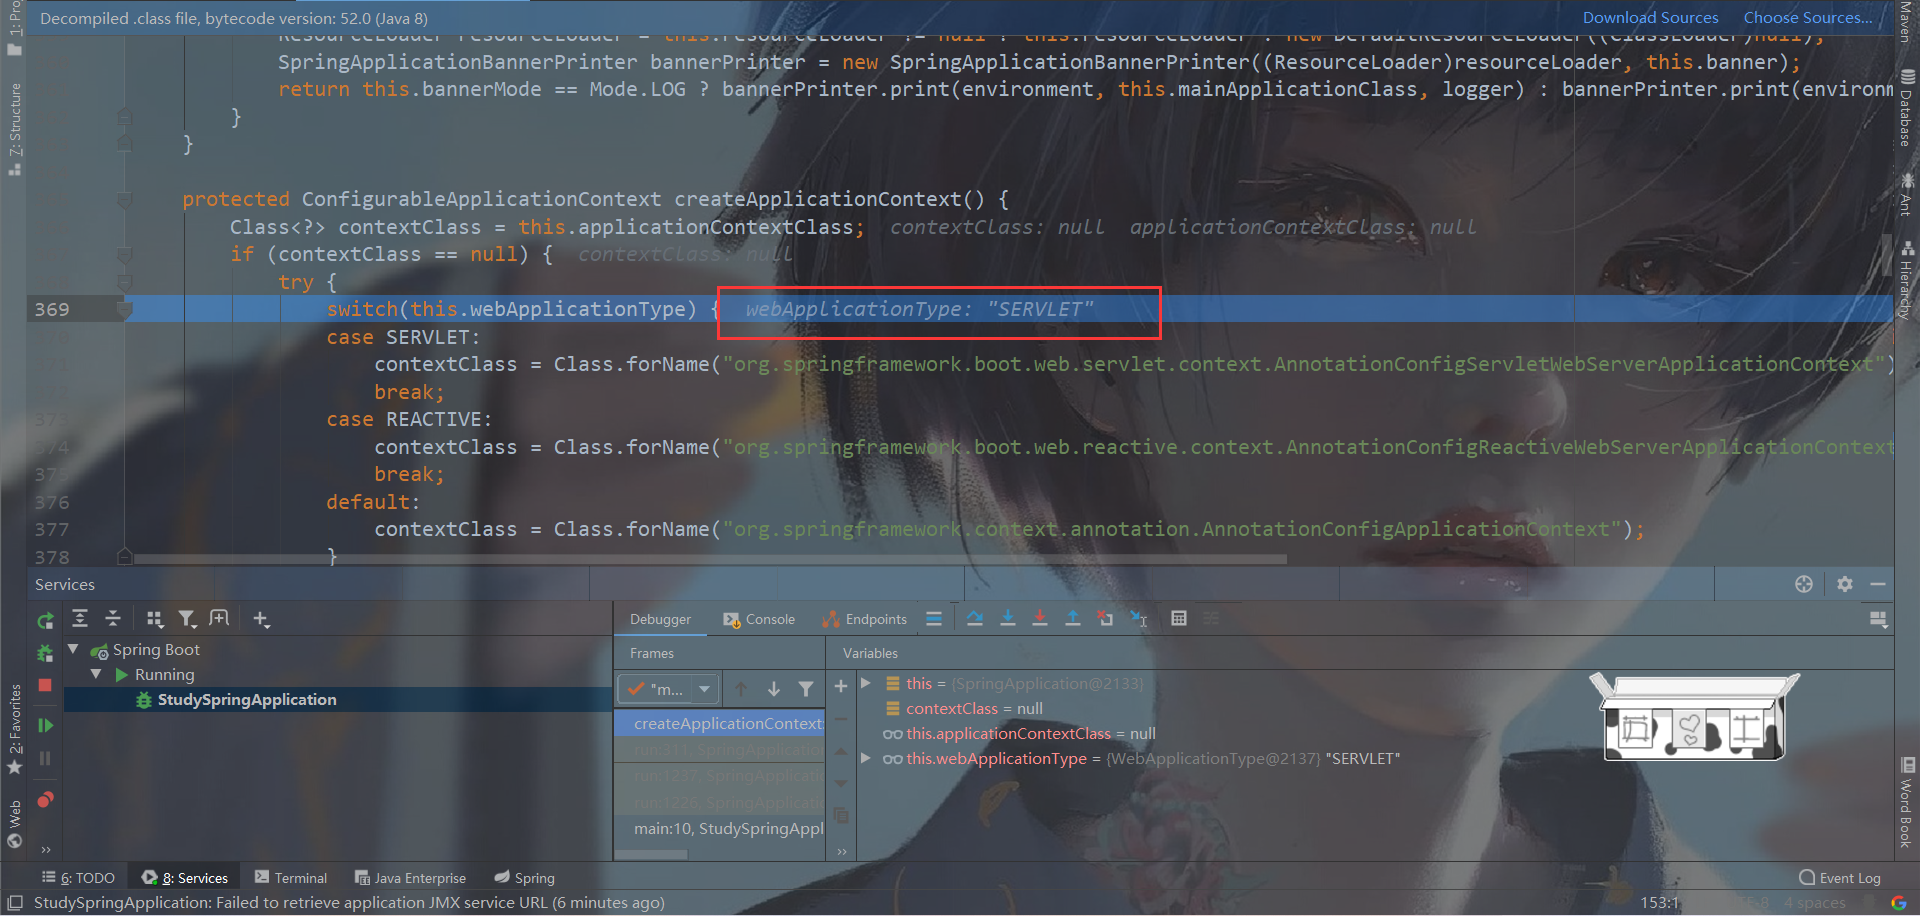The height and width of the screenshot is (916, 1920).
Task: Select the Step Into debugger icon
Action: [1007, 619]
